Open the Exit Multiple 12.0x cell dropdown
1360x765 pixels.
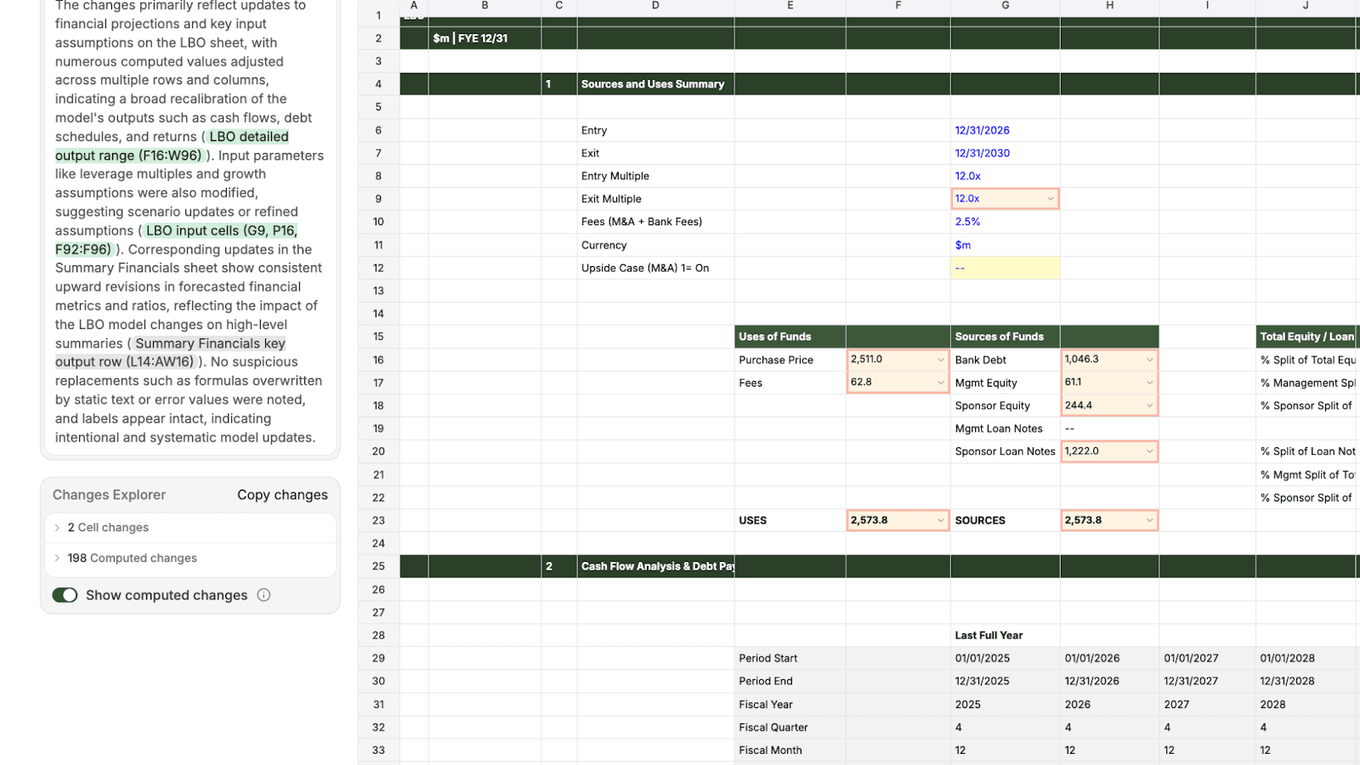tap(1050, 199)
